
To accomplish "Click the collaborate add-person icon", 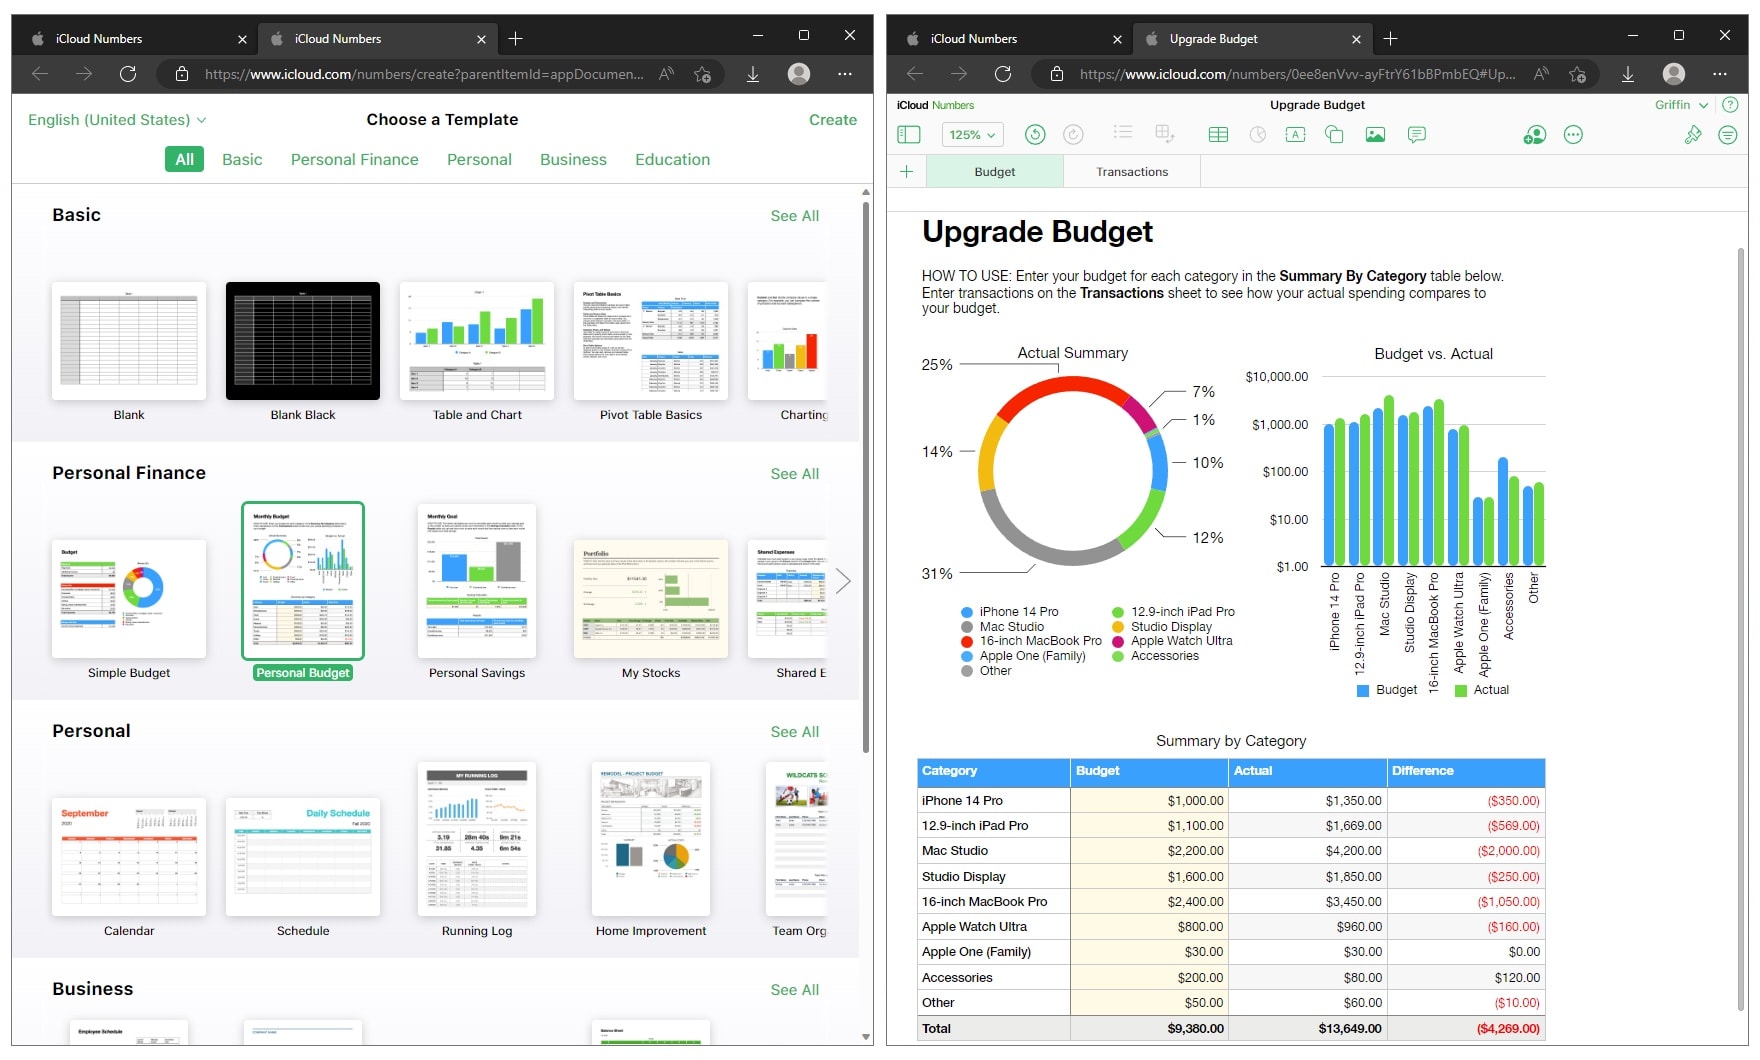I will coord(1534,135).
